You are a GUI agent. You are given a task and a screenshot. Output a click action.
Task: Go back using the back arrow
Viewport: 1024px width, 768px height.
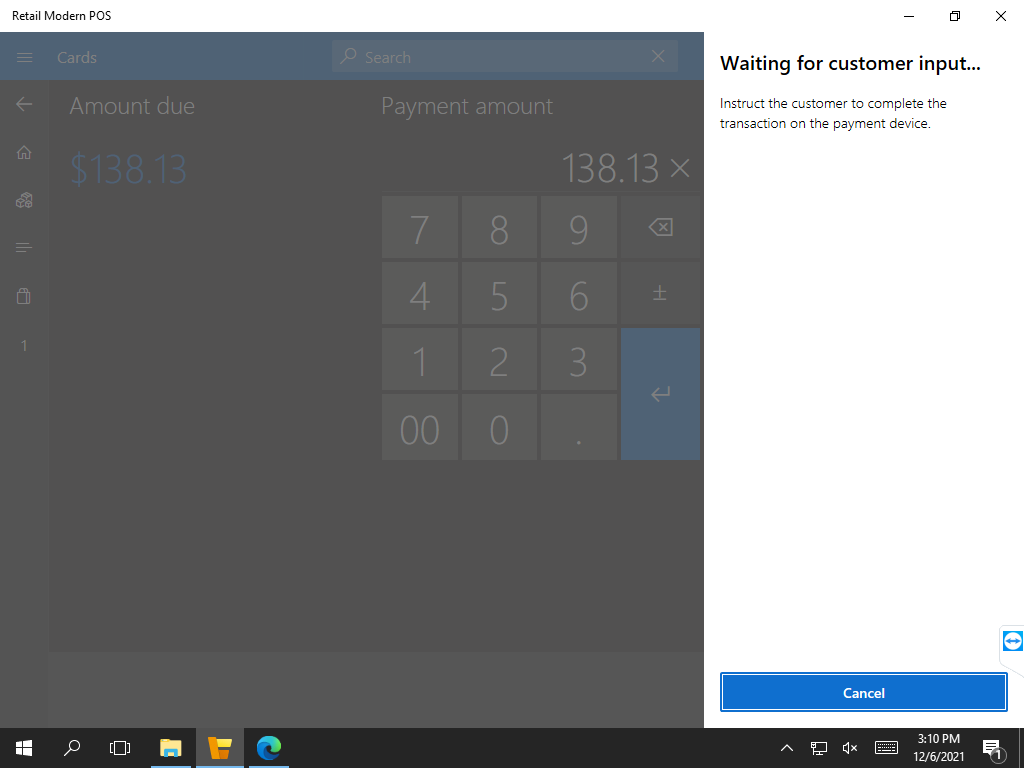coord(25,104)
